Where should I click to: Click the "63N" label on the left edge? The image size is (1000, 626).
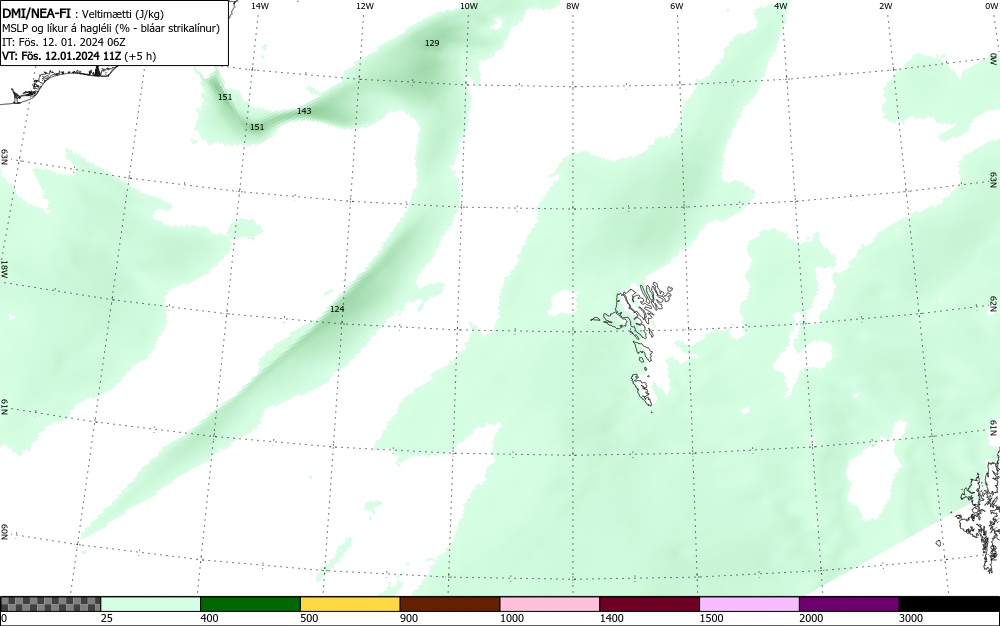[4, 157]
